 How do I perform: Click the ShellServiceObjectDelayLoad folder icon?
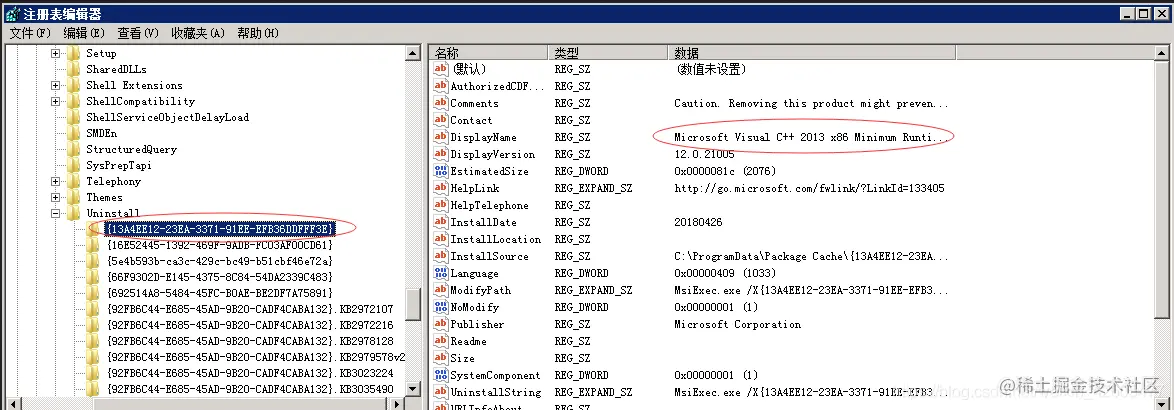73,117
